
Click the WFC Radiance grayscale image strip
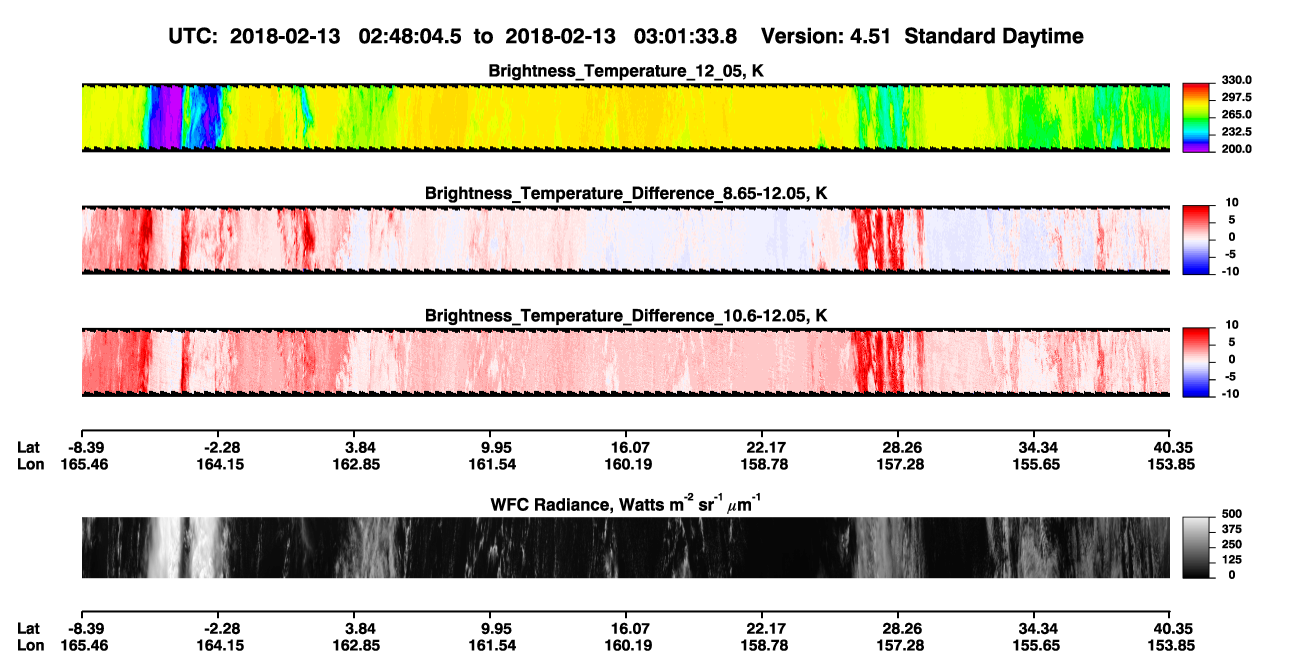(625, 548)
